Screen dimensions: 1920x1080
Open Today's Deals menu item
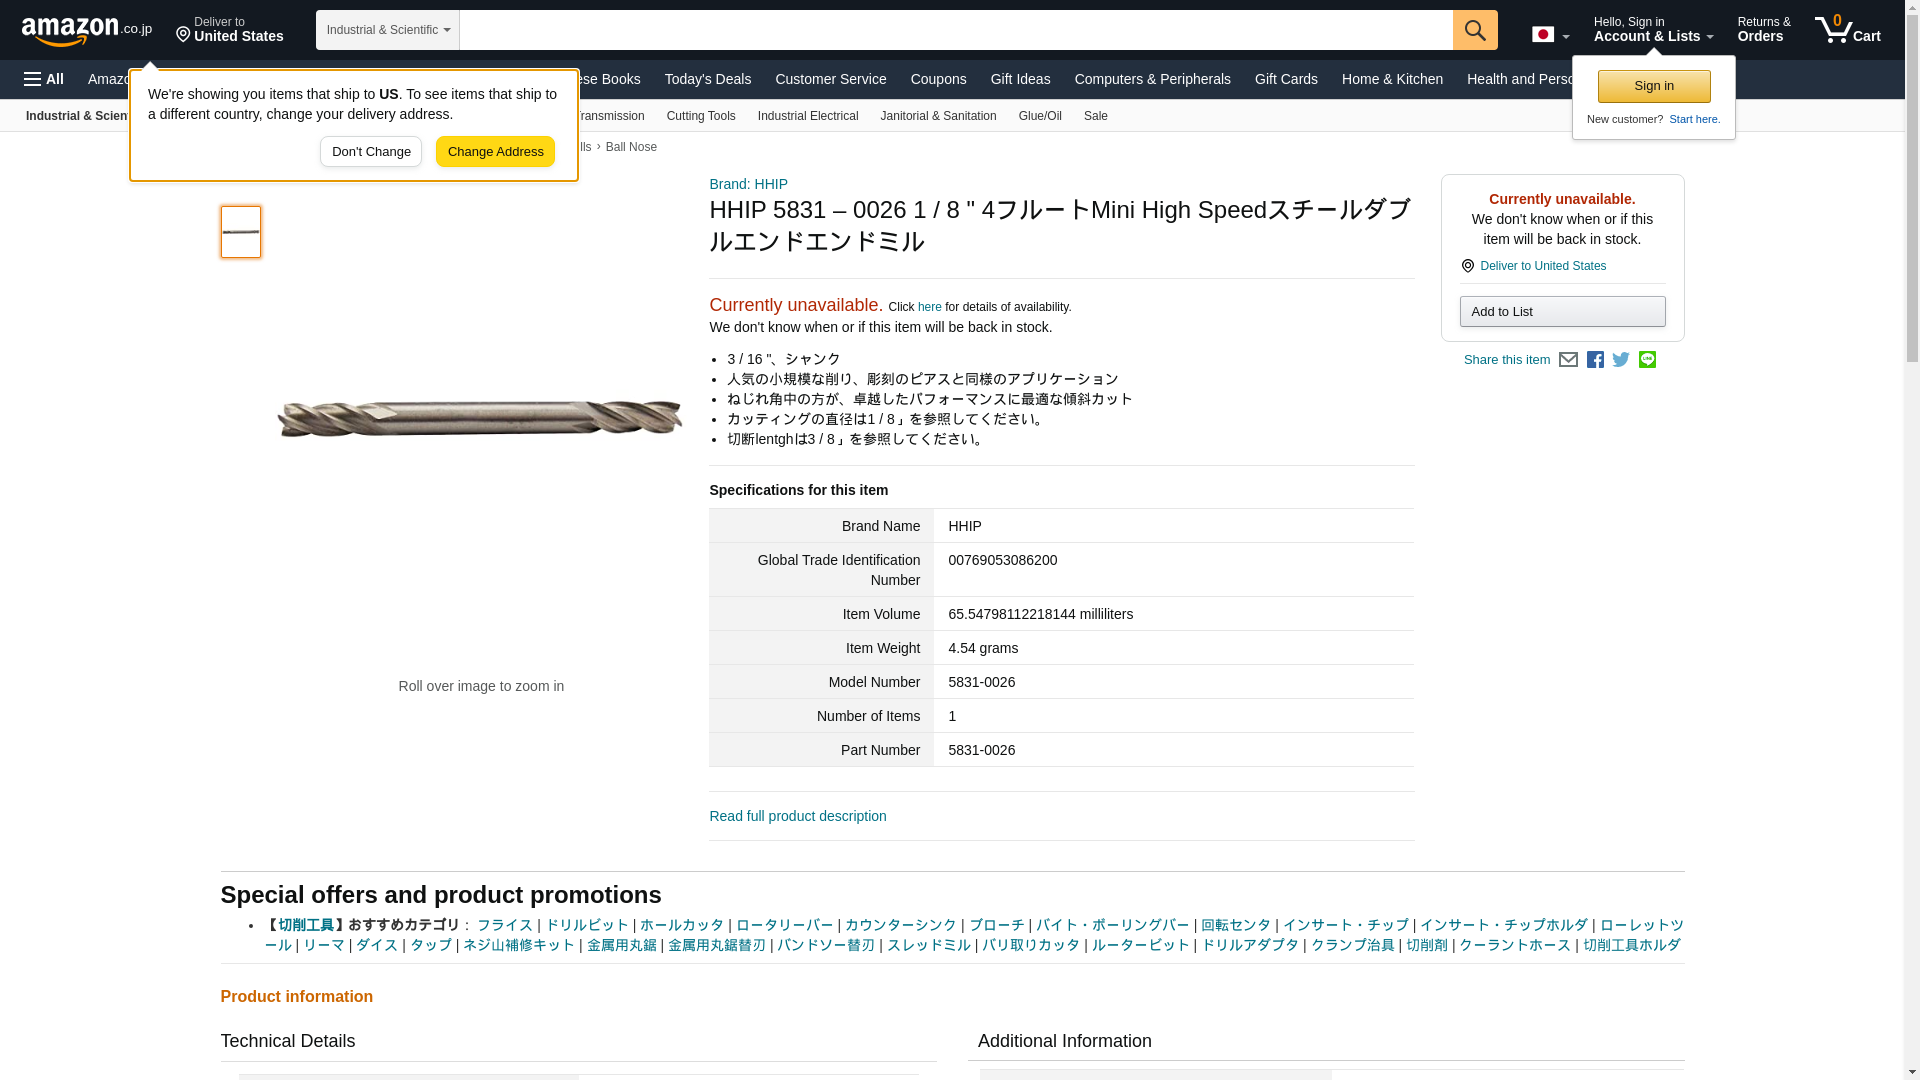707,79
